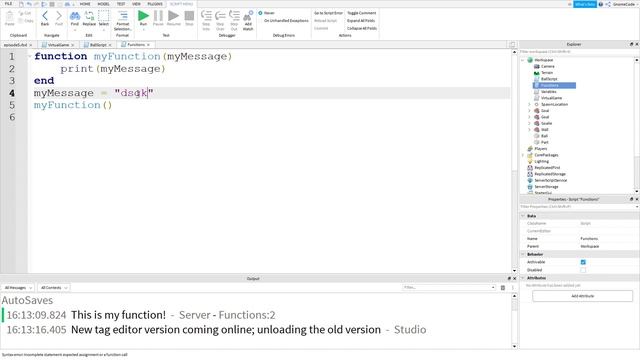Click Toggle Comment action

[362, 13]
